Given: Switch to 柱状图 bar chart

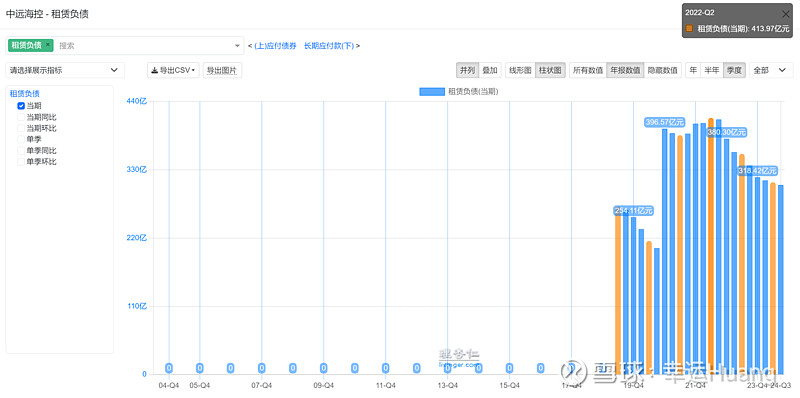Looking at the screenshot, I should click(x=550, y=70).
